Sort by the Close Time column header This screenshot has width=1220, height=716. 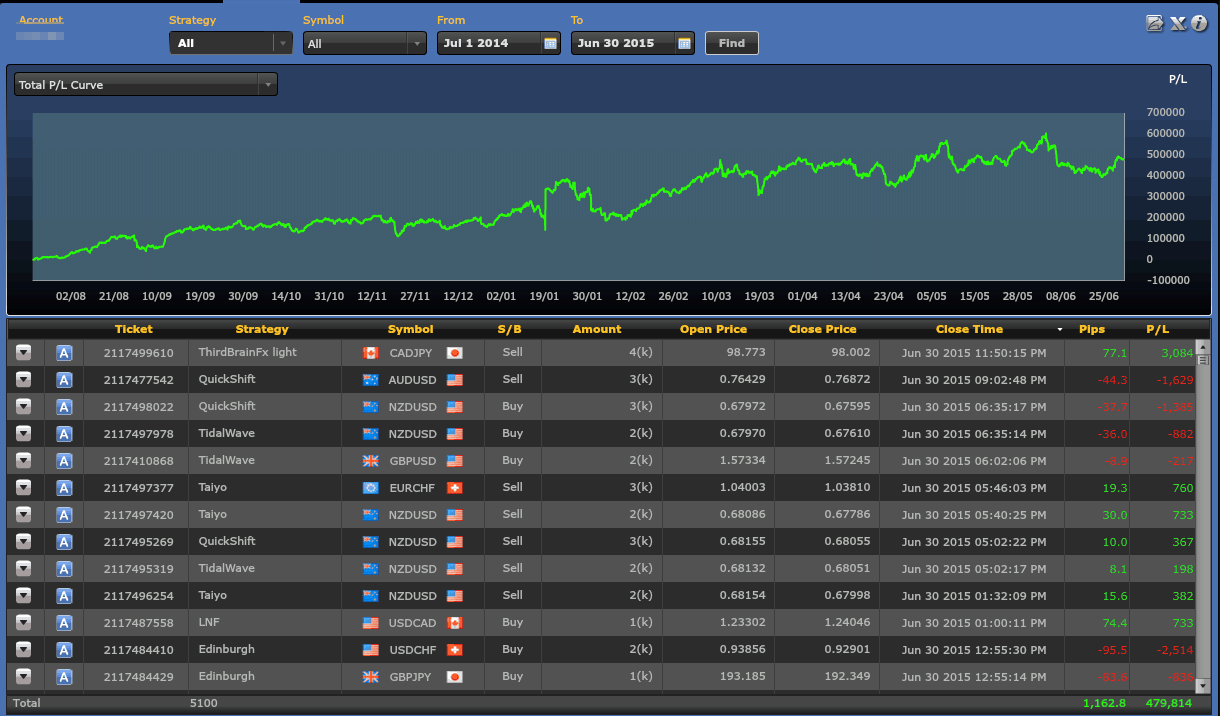[969, 329]
